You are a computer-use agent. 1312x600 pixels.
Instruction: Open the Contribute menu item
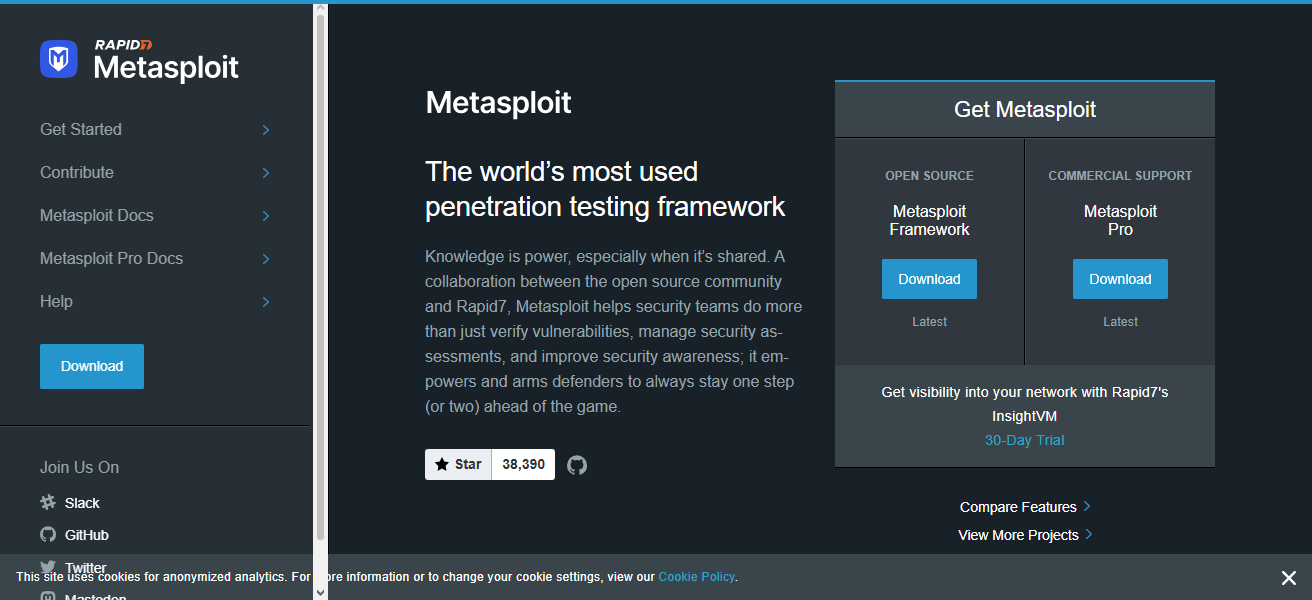(77, 172)
